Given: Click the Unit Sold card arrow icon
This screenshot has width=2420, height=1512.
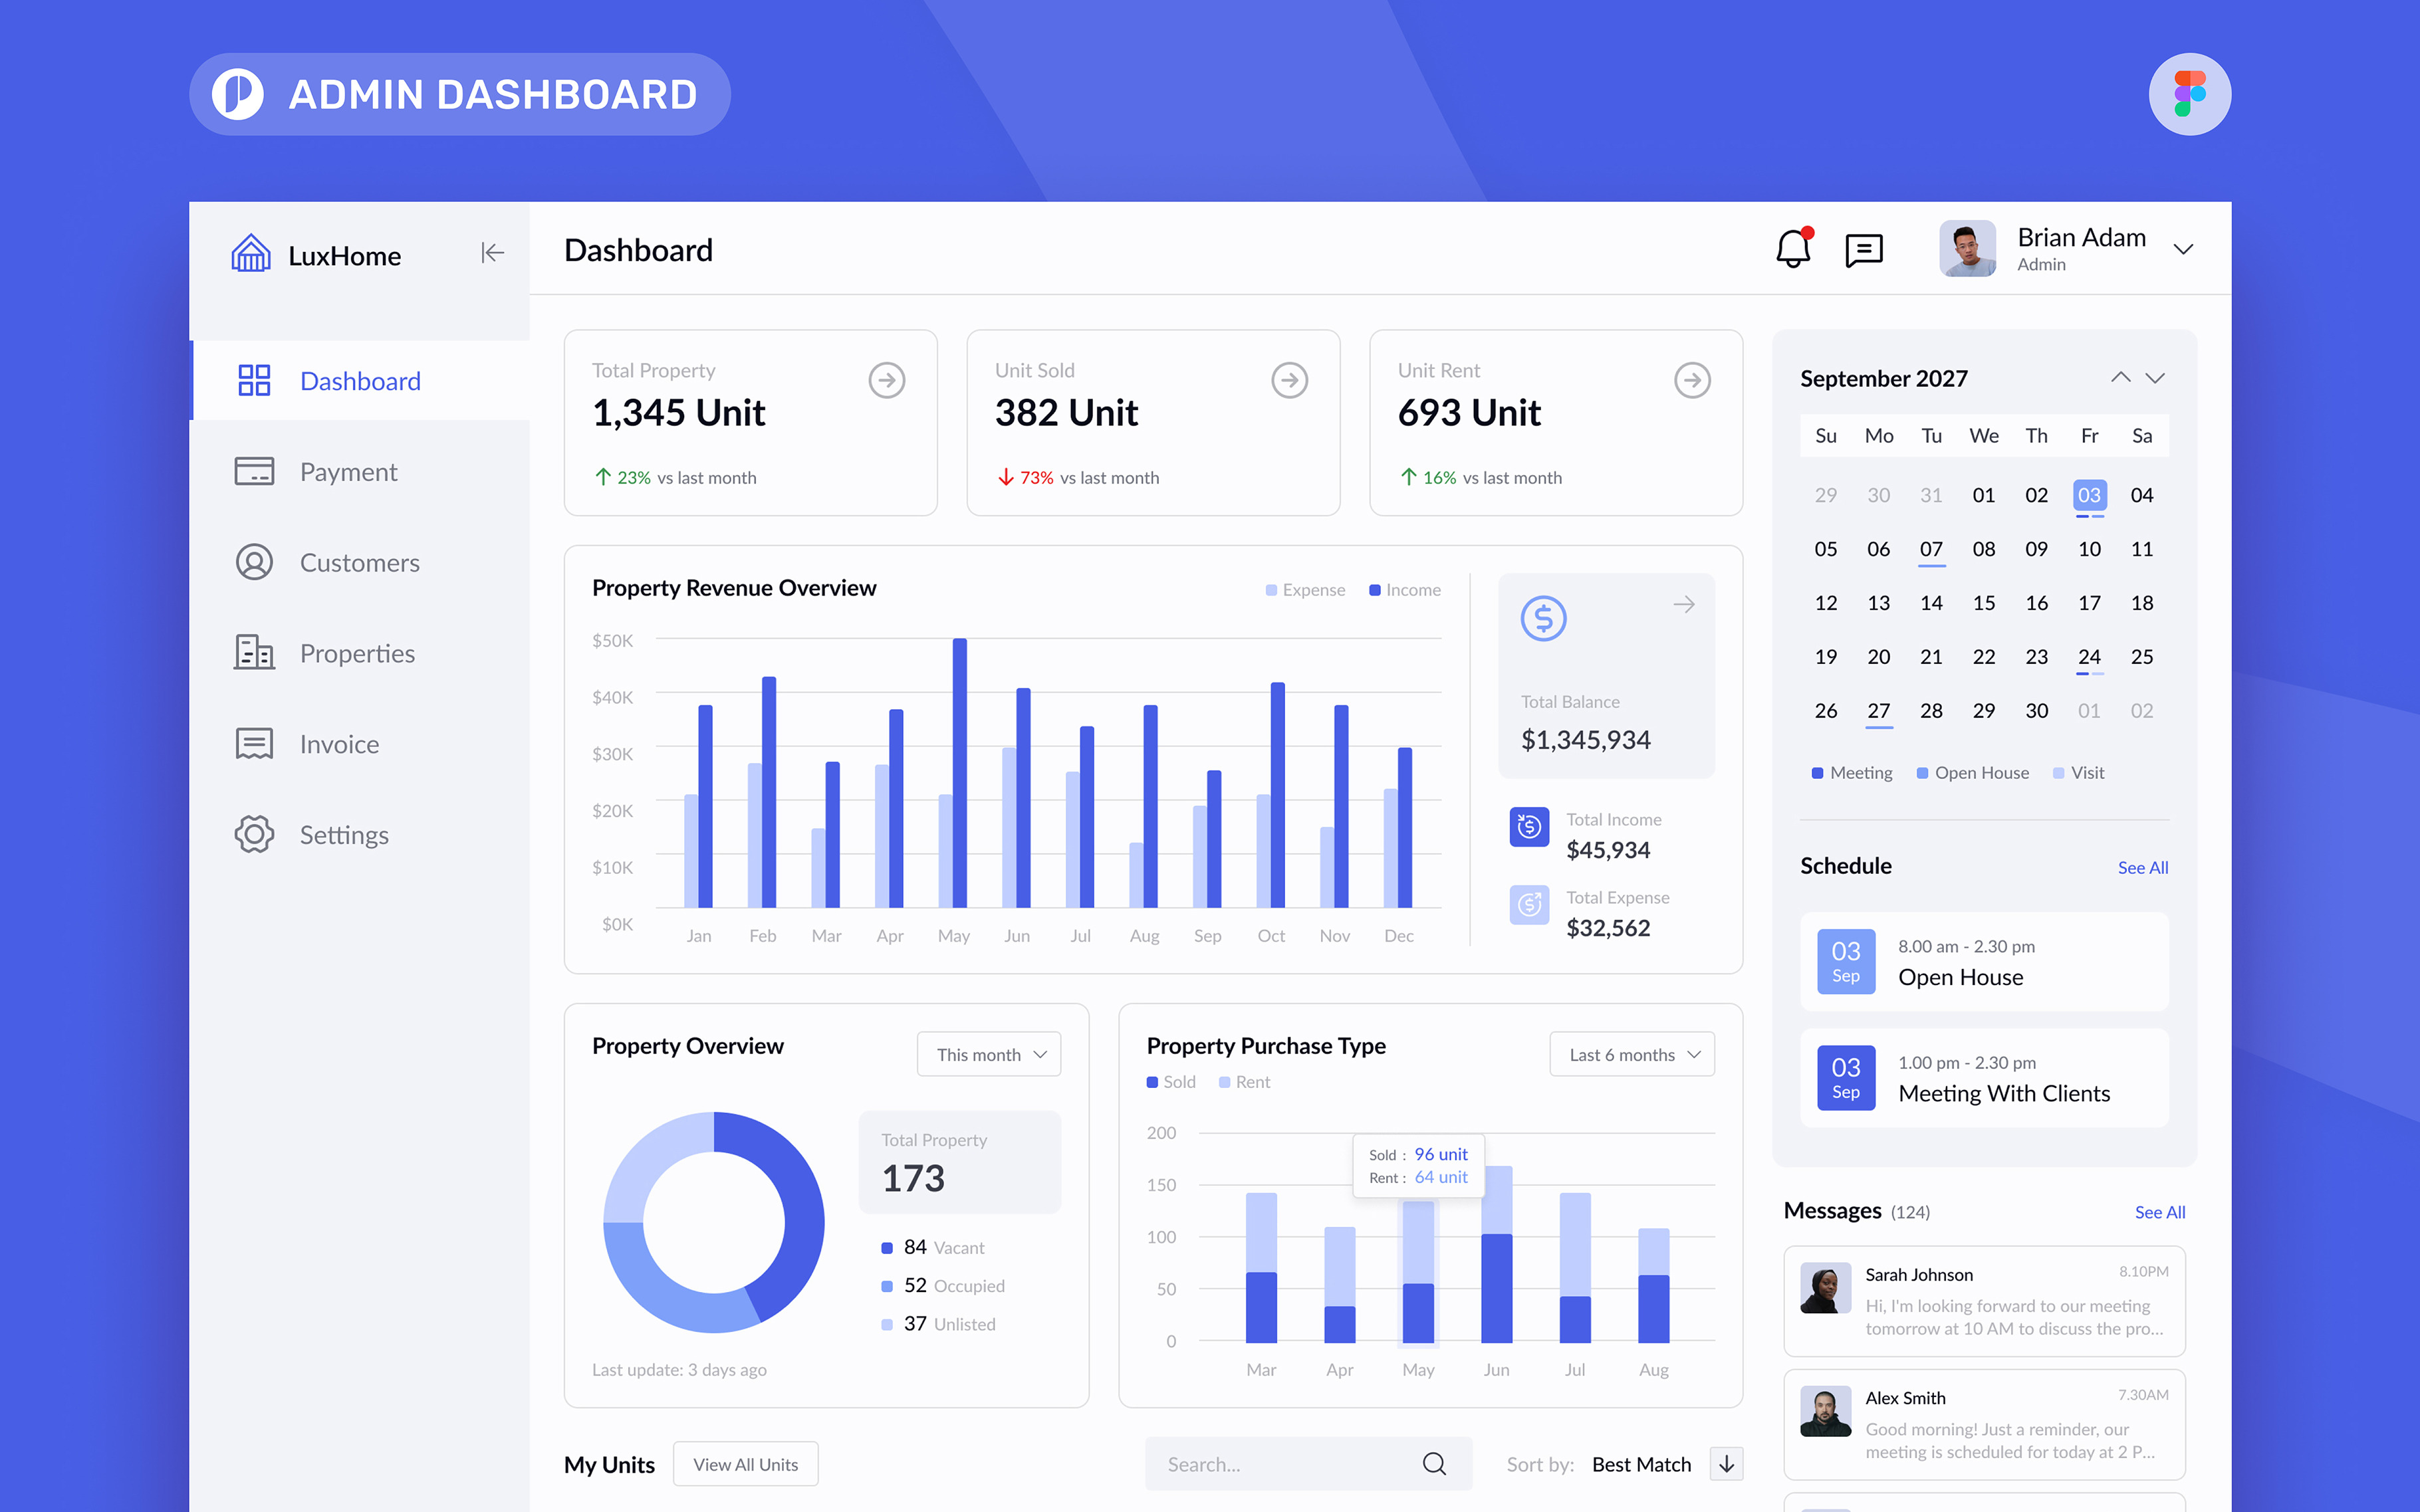Looking at the screenshot, I should coord(1289,381).
